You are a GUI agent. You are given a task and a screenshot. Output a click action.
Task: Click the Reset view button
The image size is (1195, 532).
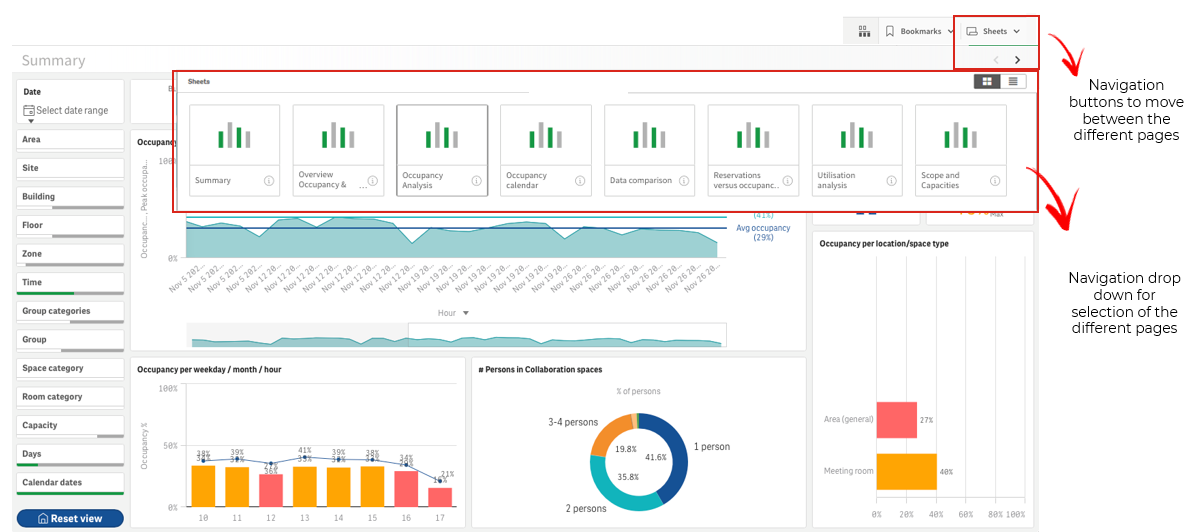[x=70, y=518]
